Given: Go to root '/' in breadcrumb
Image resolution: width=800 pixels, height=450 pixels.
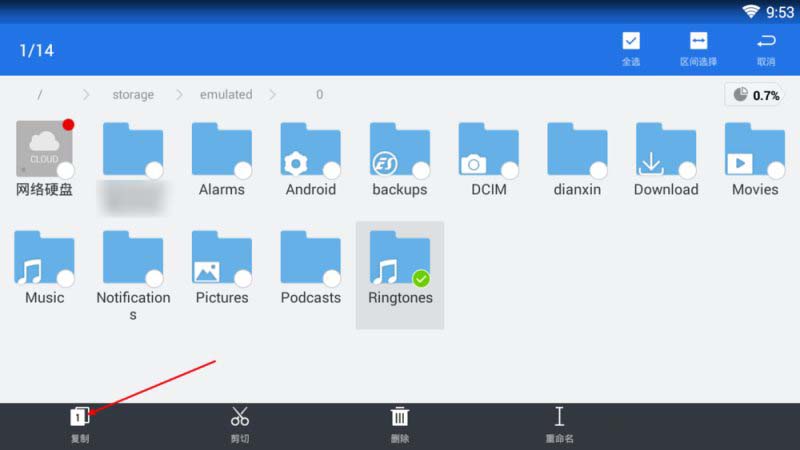Looking at the screenshot, I should tap(39, 94).
